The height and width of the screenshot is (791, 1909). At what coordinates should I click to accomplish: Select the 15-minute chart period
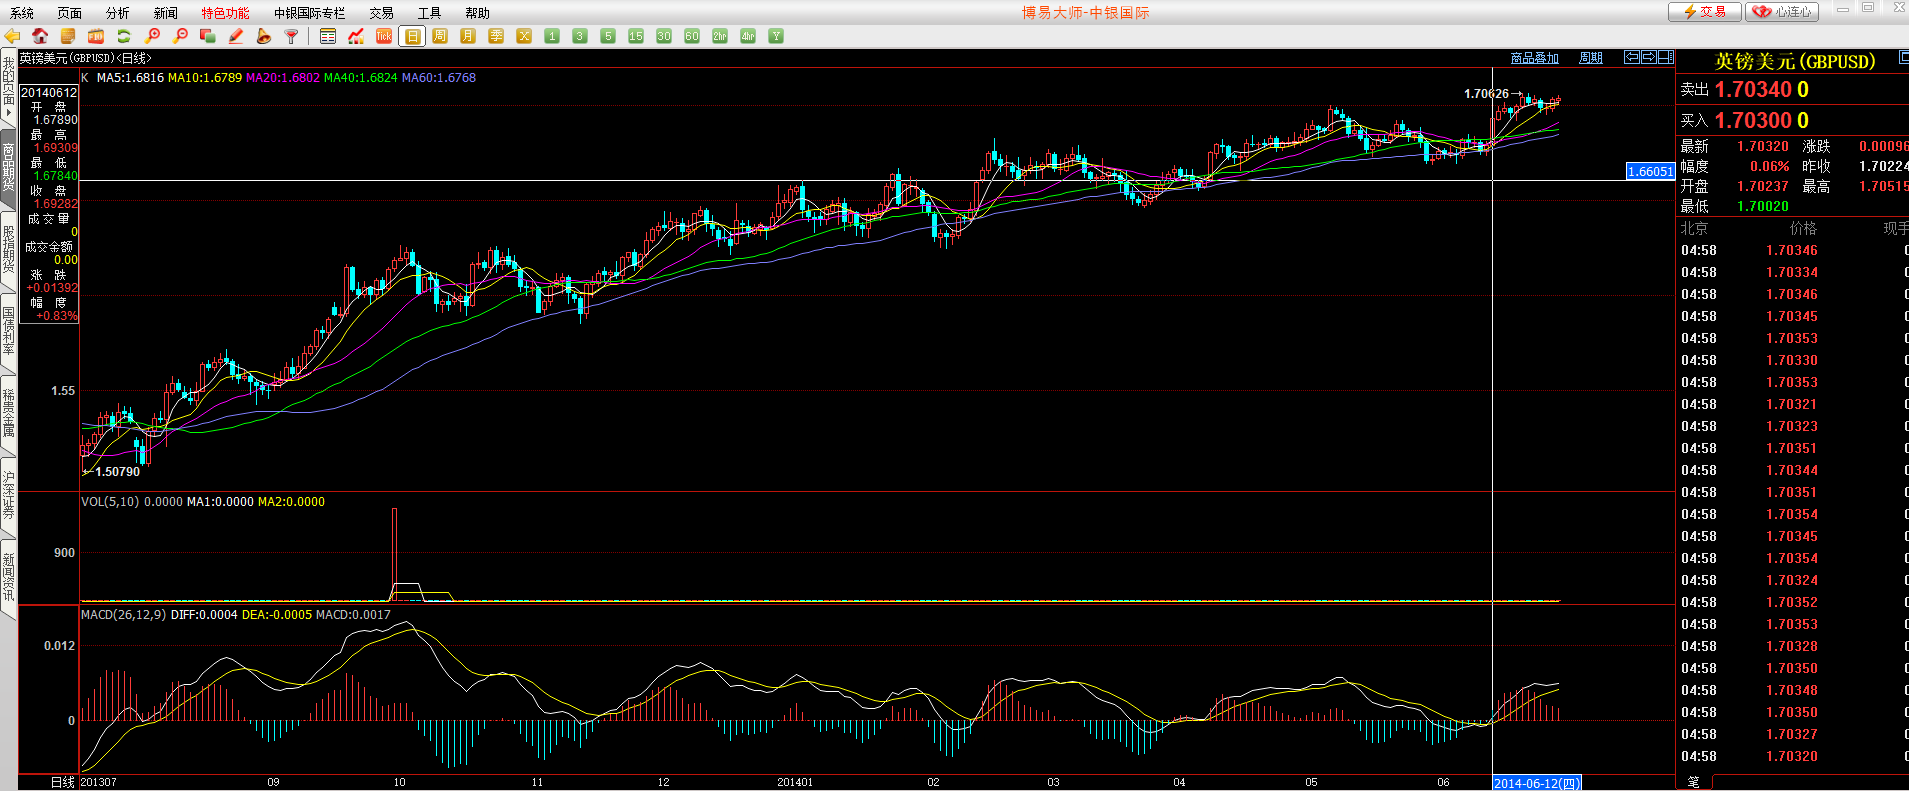(x=636, y=36)
